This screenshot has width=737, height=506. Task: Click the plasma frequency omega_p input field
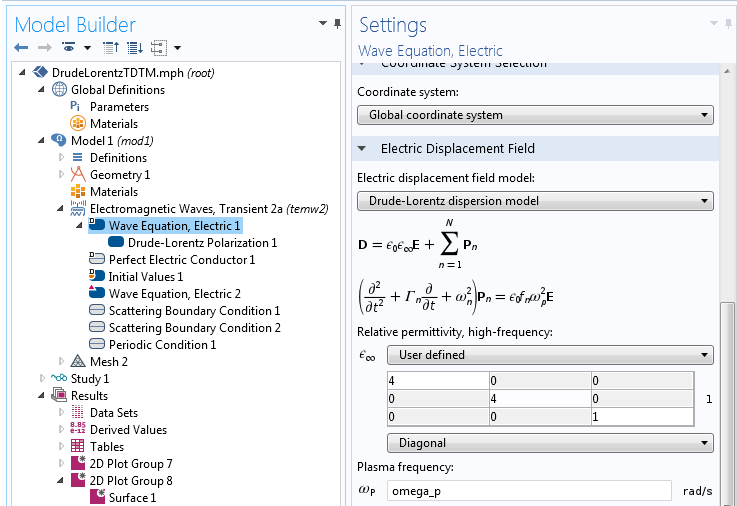pyautogui.click(x=529, y=490)
